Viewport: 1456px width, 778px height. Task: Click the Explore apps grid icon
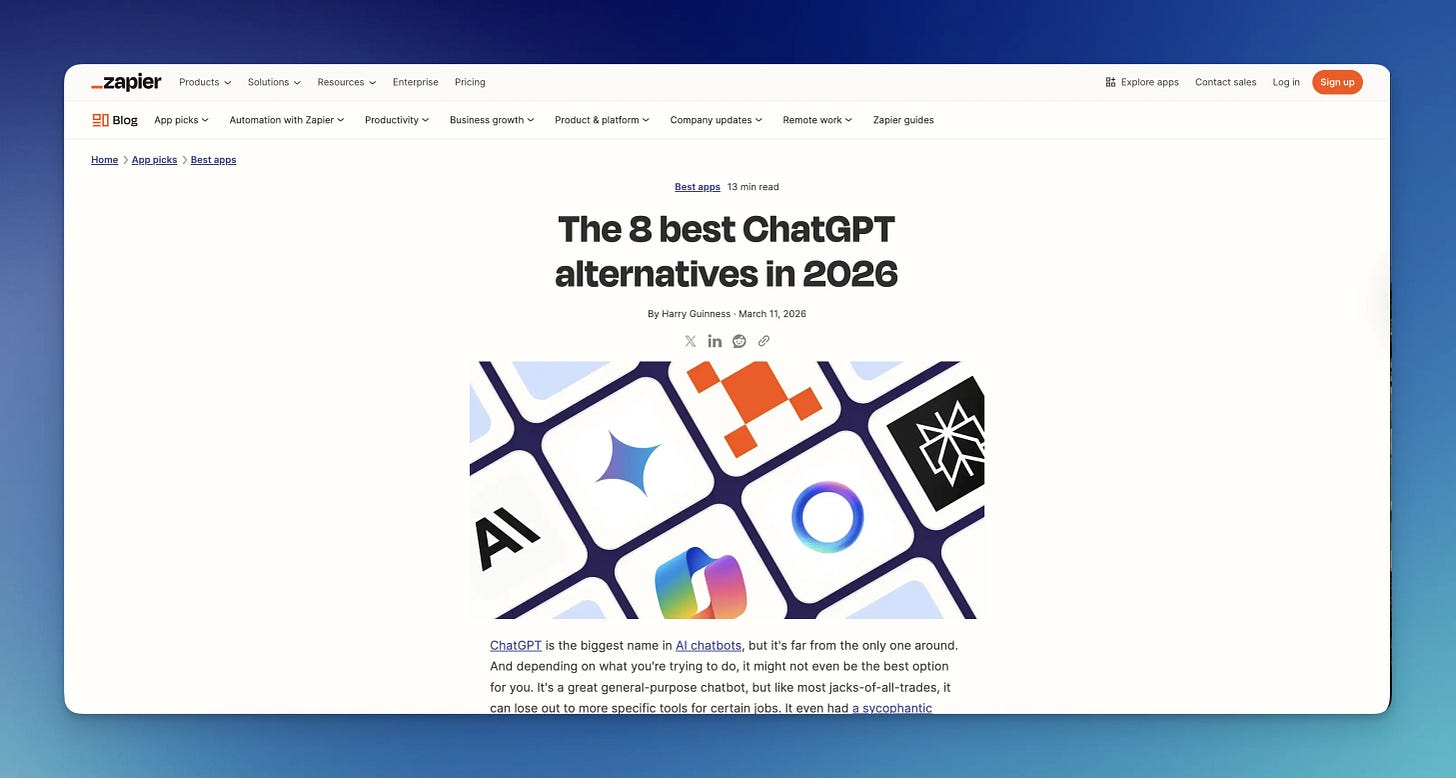tap(1110, 82)
